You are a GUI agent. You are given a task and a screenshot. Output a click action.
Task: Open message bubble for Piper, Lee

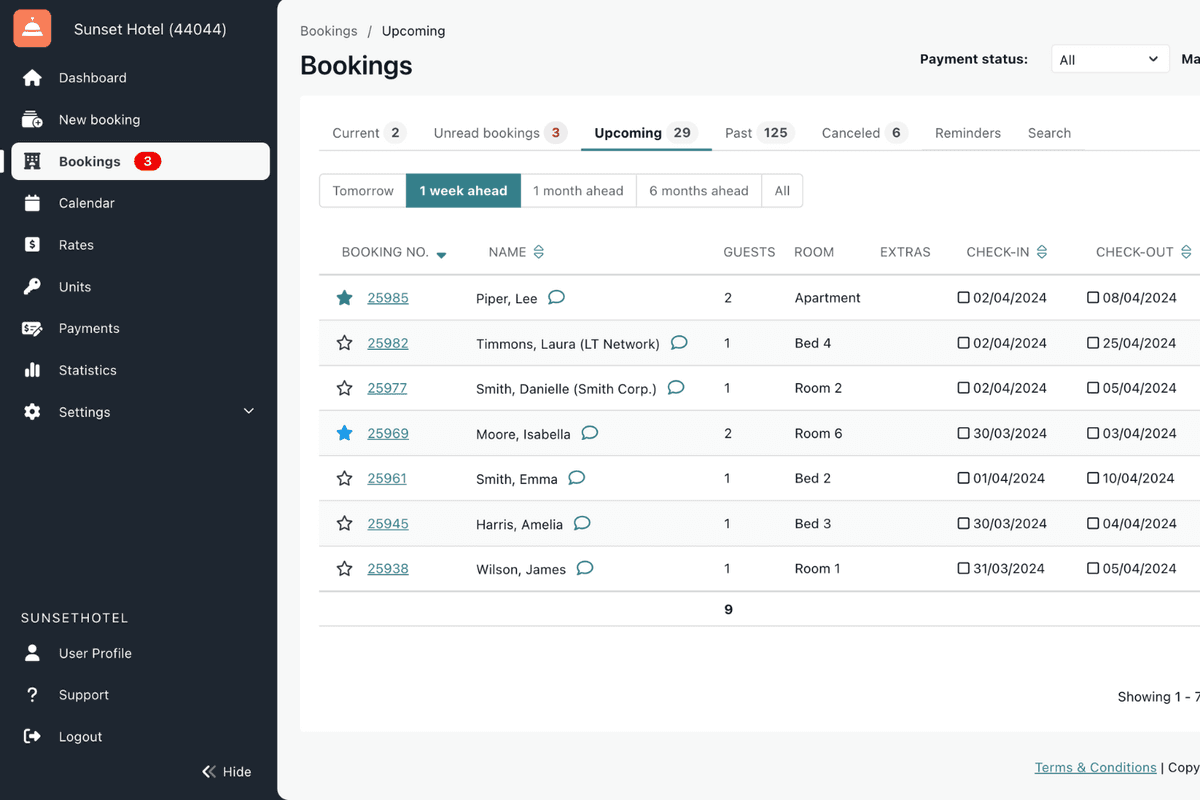point(557,297)
